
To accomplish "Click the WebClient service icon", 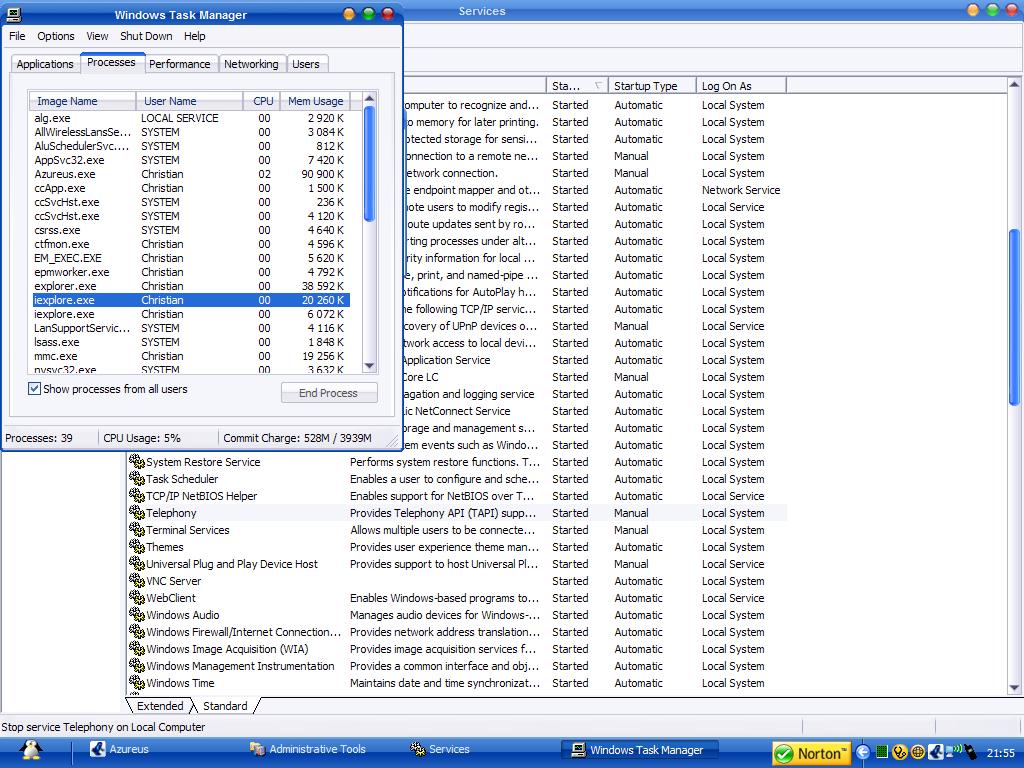I will click(x=136, y=597).
